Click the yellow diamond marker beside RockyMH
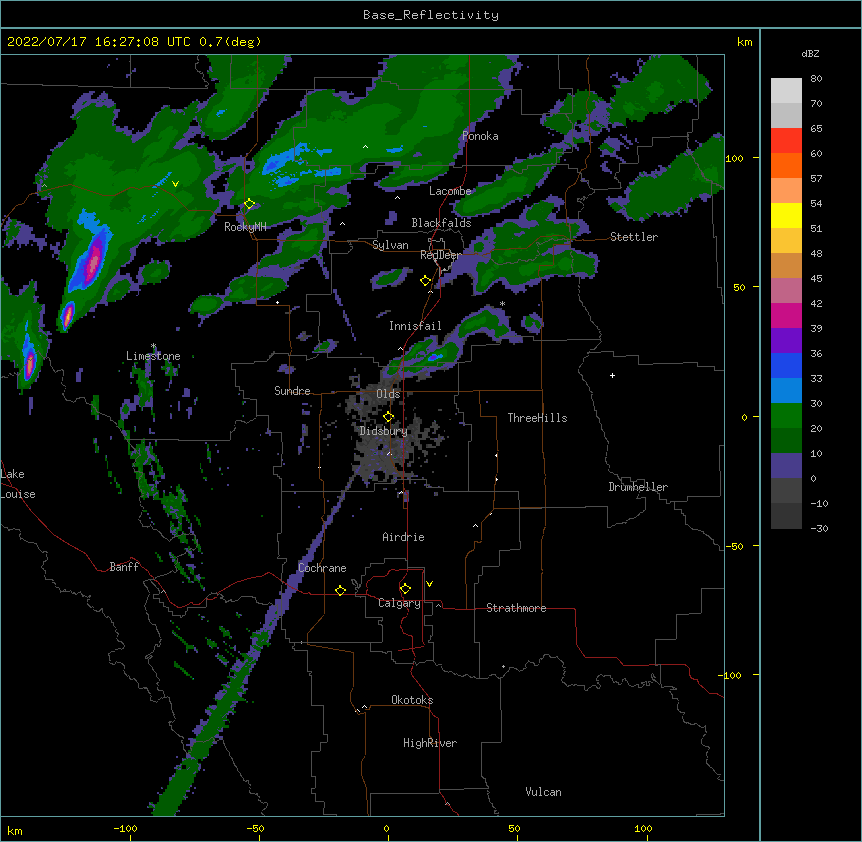 click(x=249, y=204)
